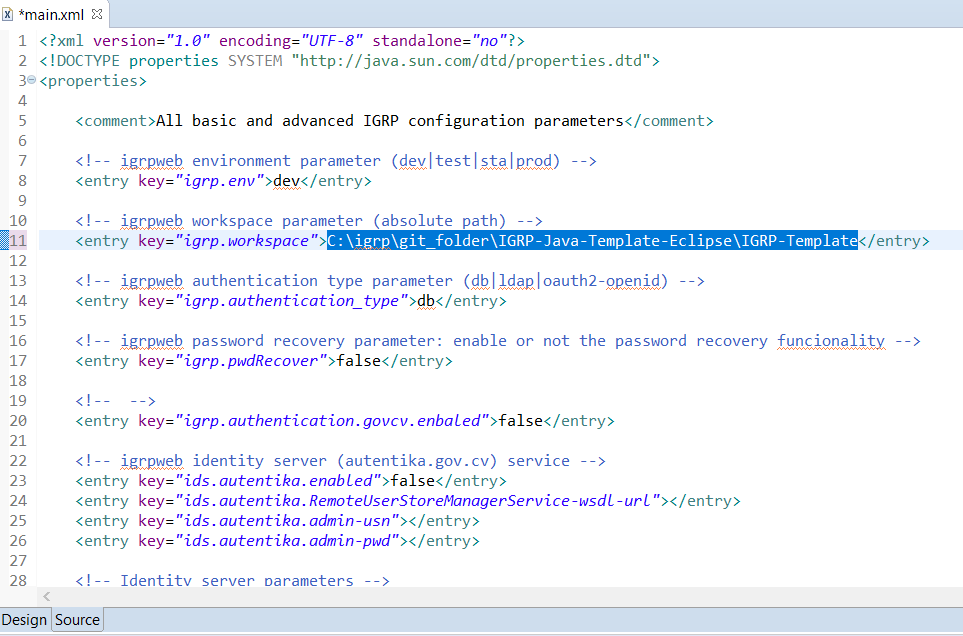This screenshot has height=636, width=963.
Task: Click the empty comment on line 19
Action: tap(115, 401)
